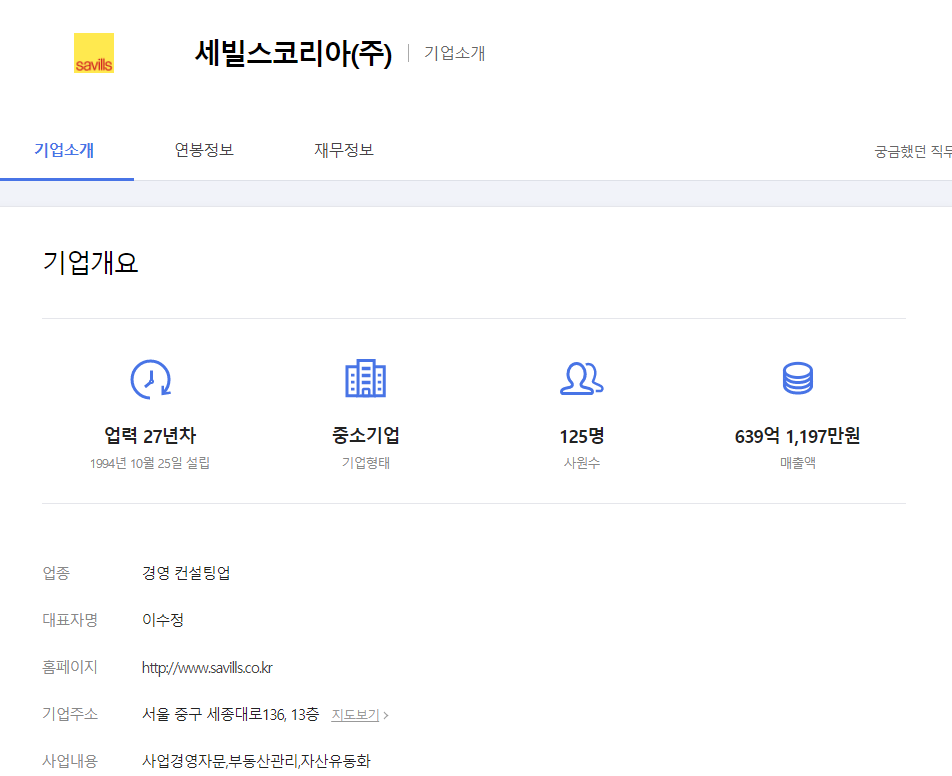This screenshot has height=776, width=952.
Task: Click the Savills company logo
Action: [94, 53]
